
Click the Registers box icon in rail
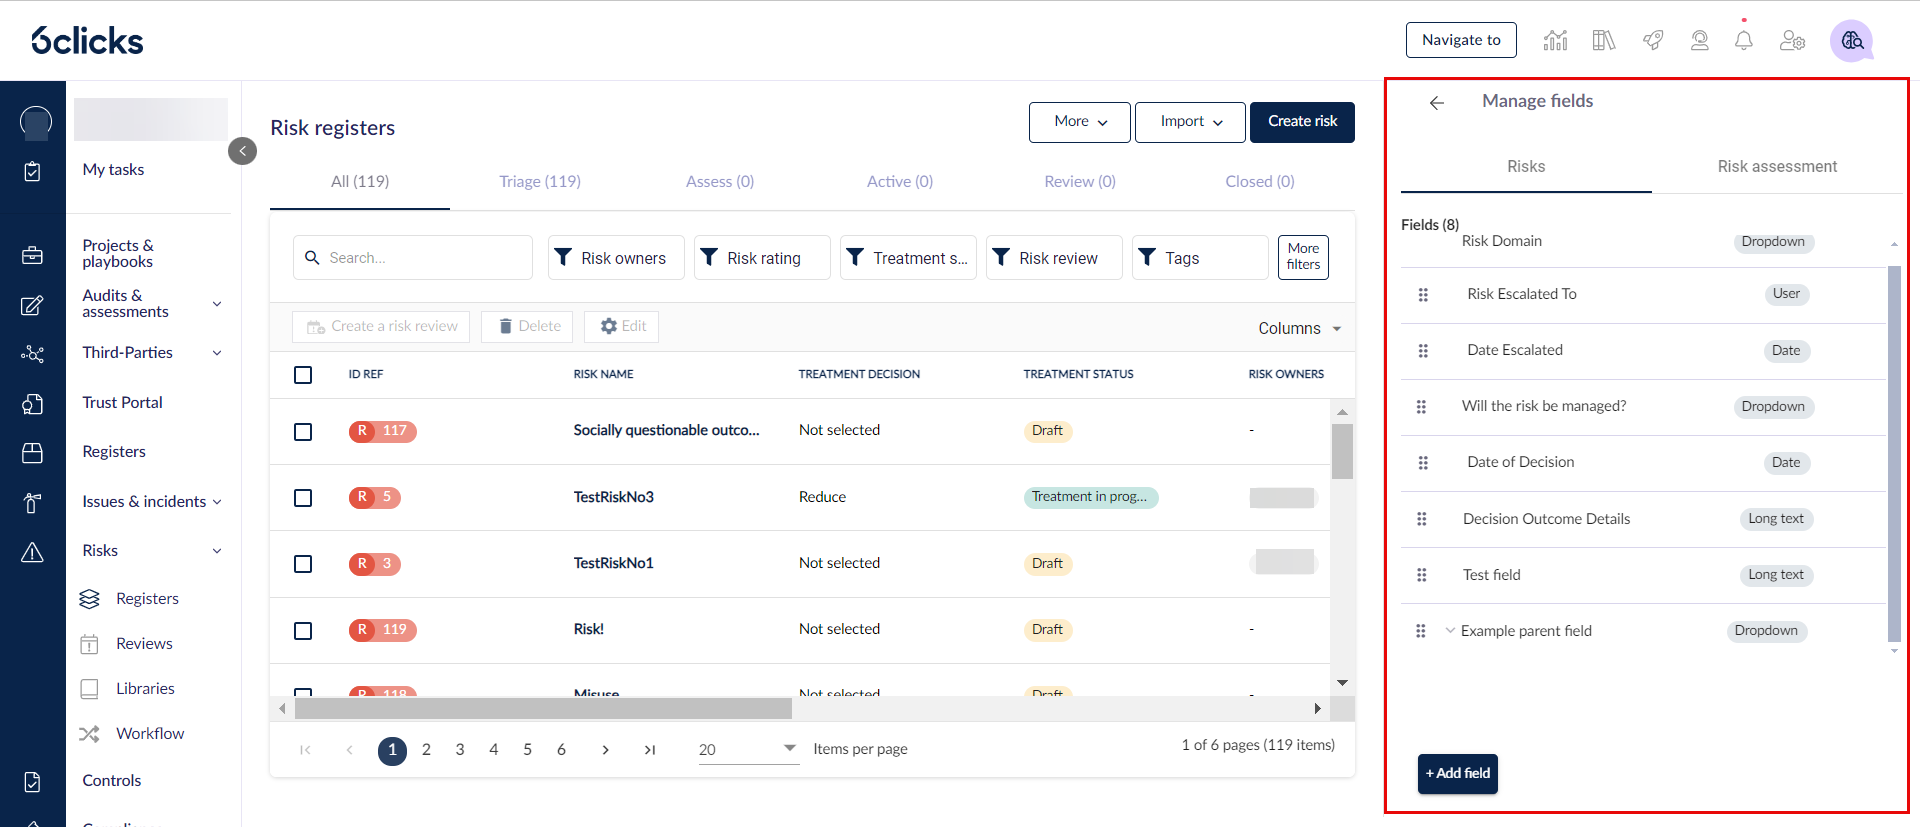coord(33,453)
